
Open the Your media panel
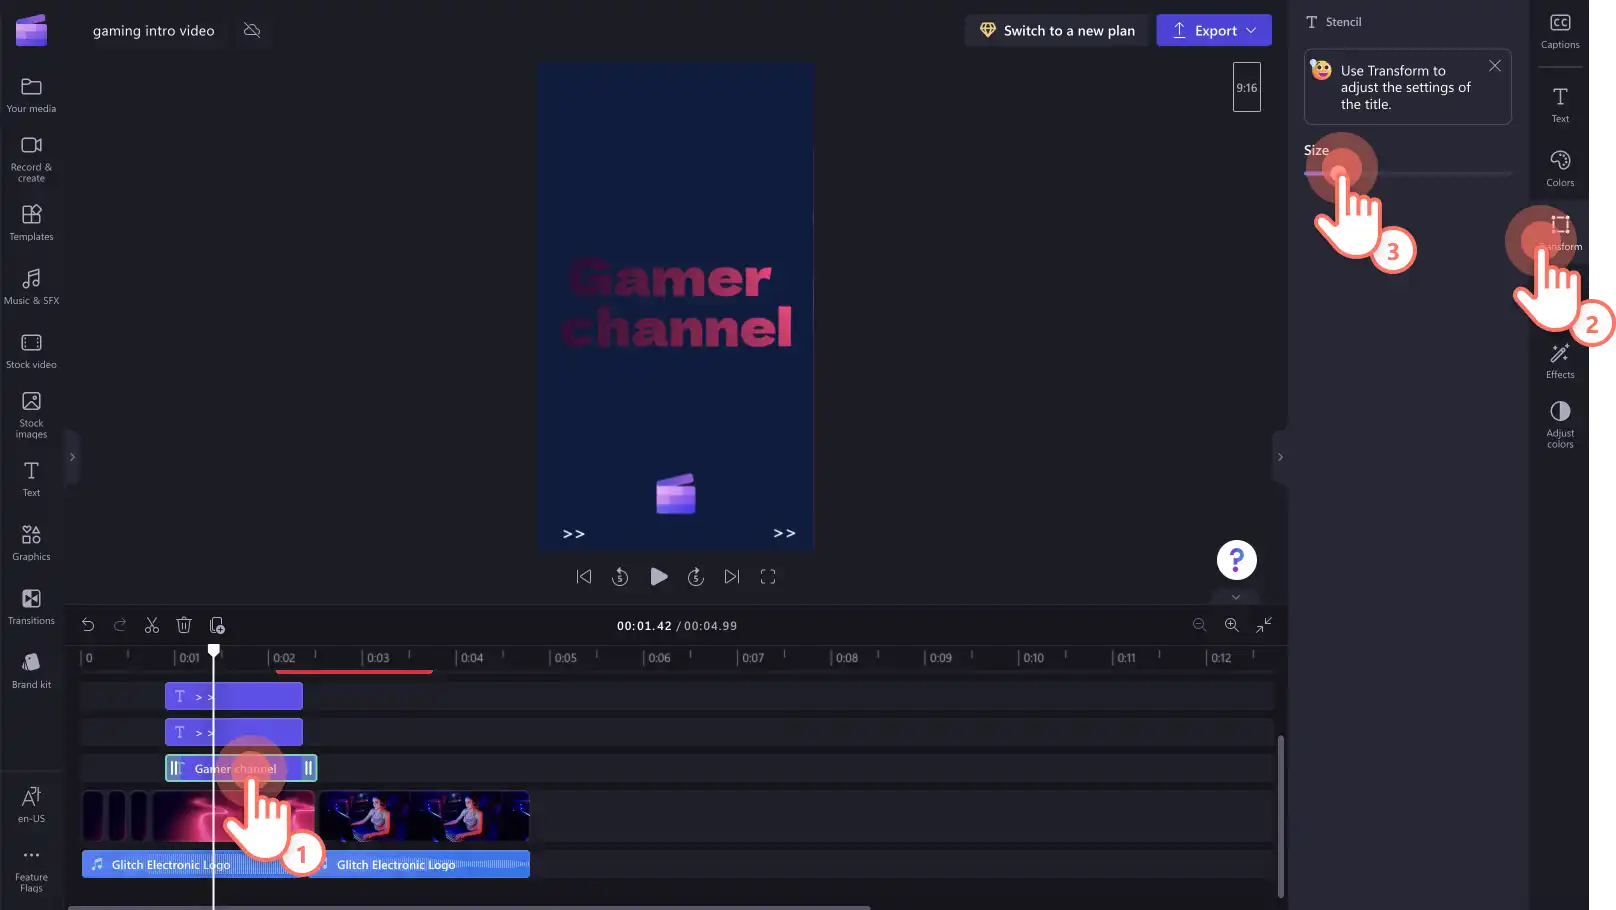[x=31, y=95]
